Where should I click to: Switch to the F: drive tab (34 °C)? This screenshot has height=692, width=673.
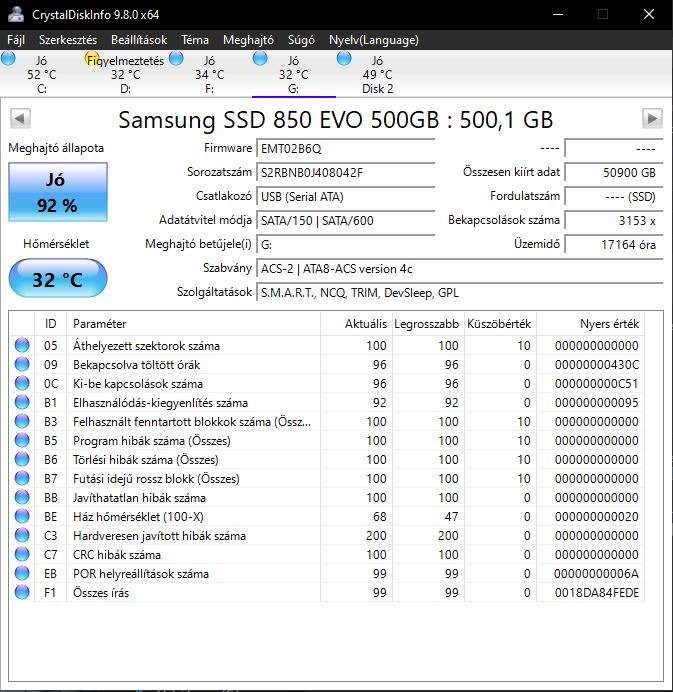pos(209,74)
